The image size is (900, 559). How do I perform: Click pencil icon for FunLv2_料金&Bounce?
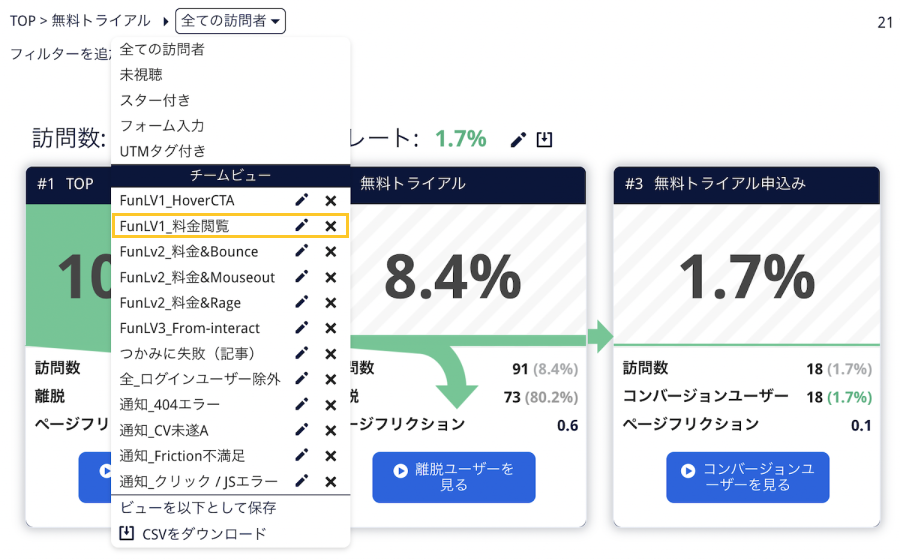click(301, 251)
